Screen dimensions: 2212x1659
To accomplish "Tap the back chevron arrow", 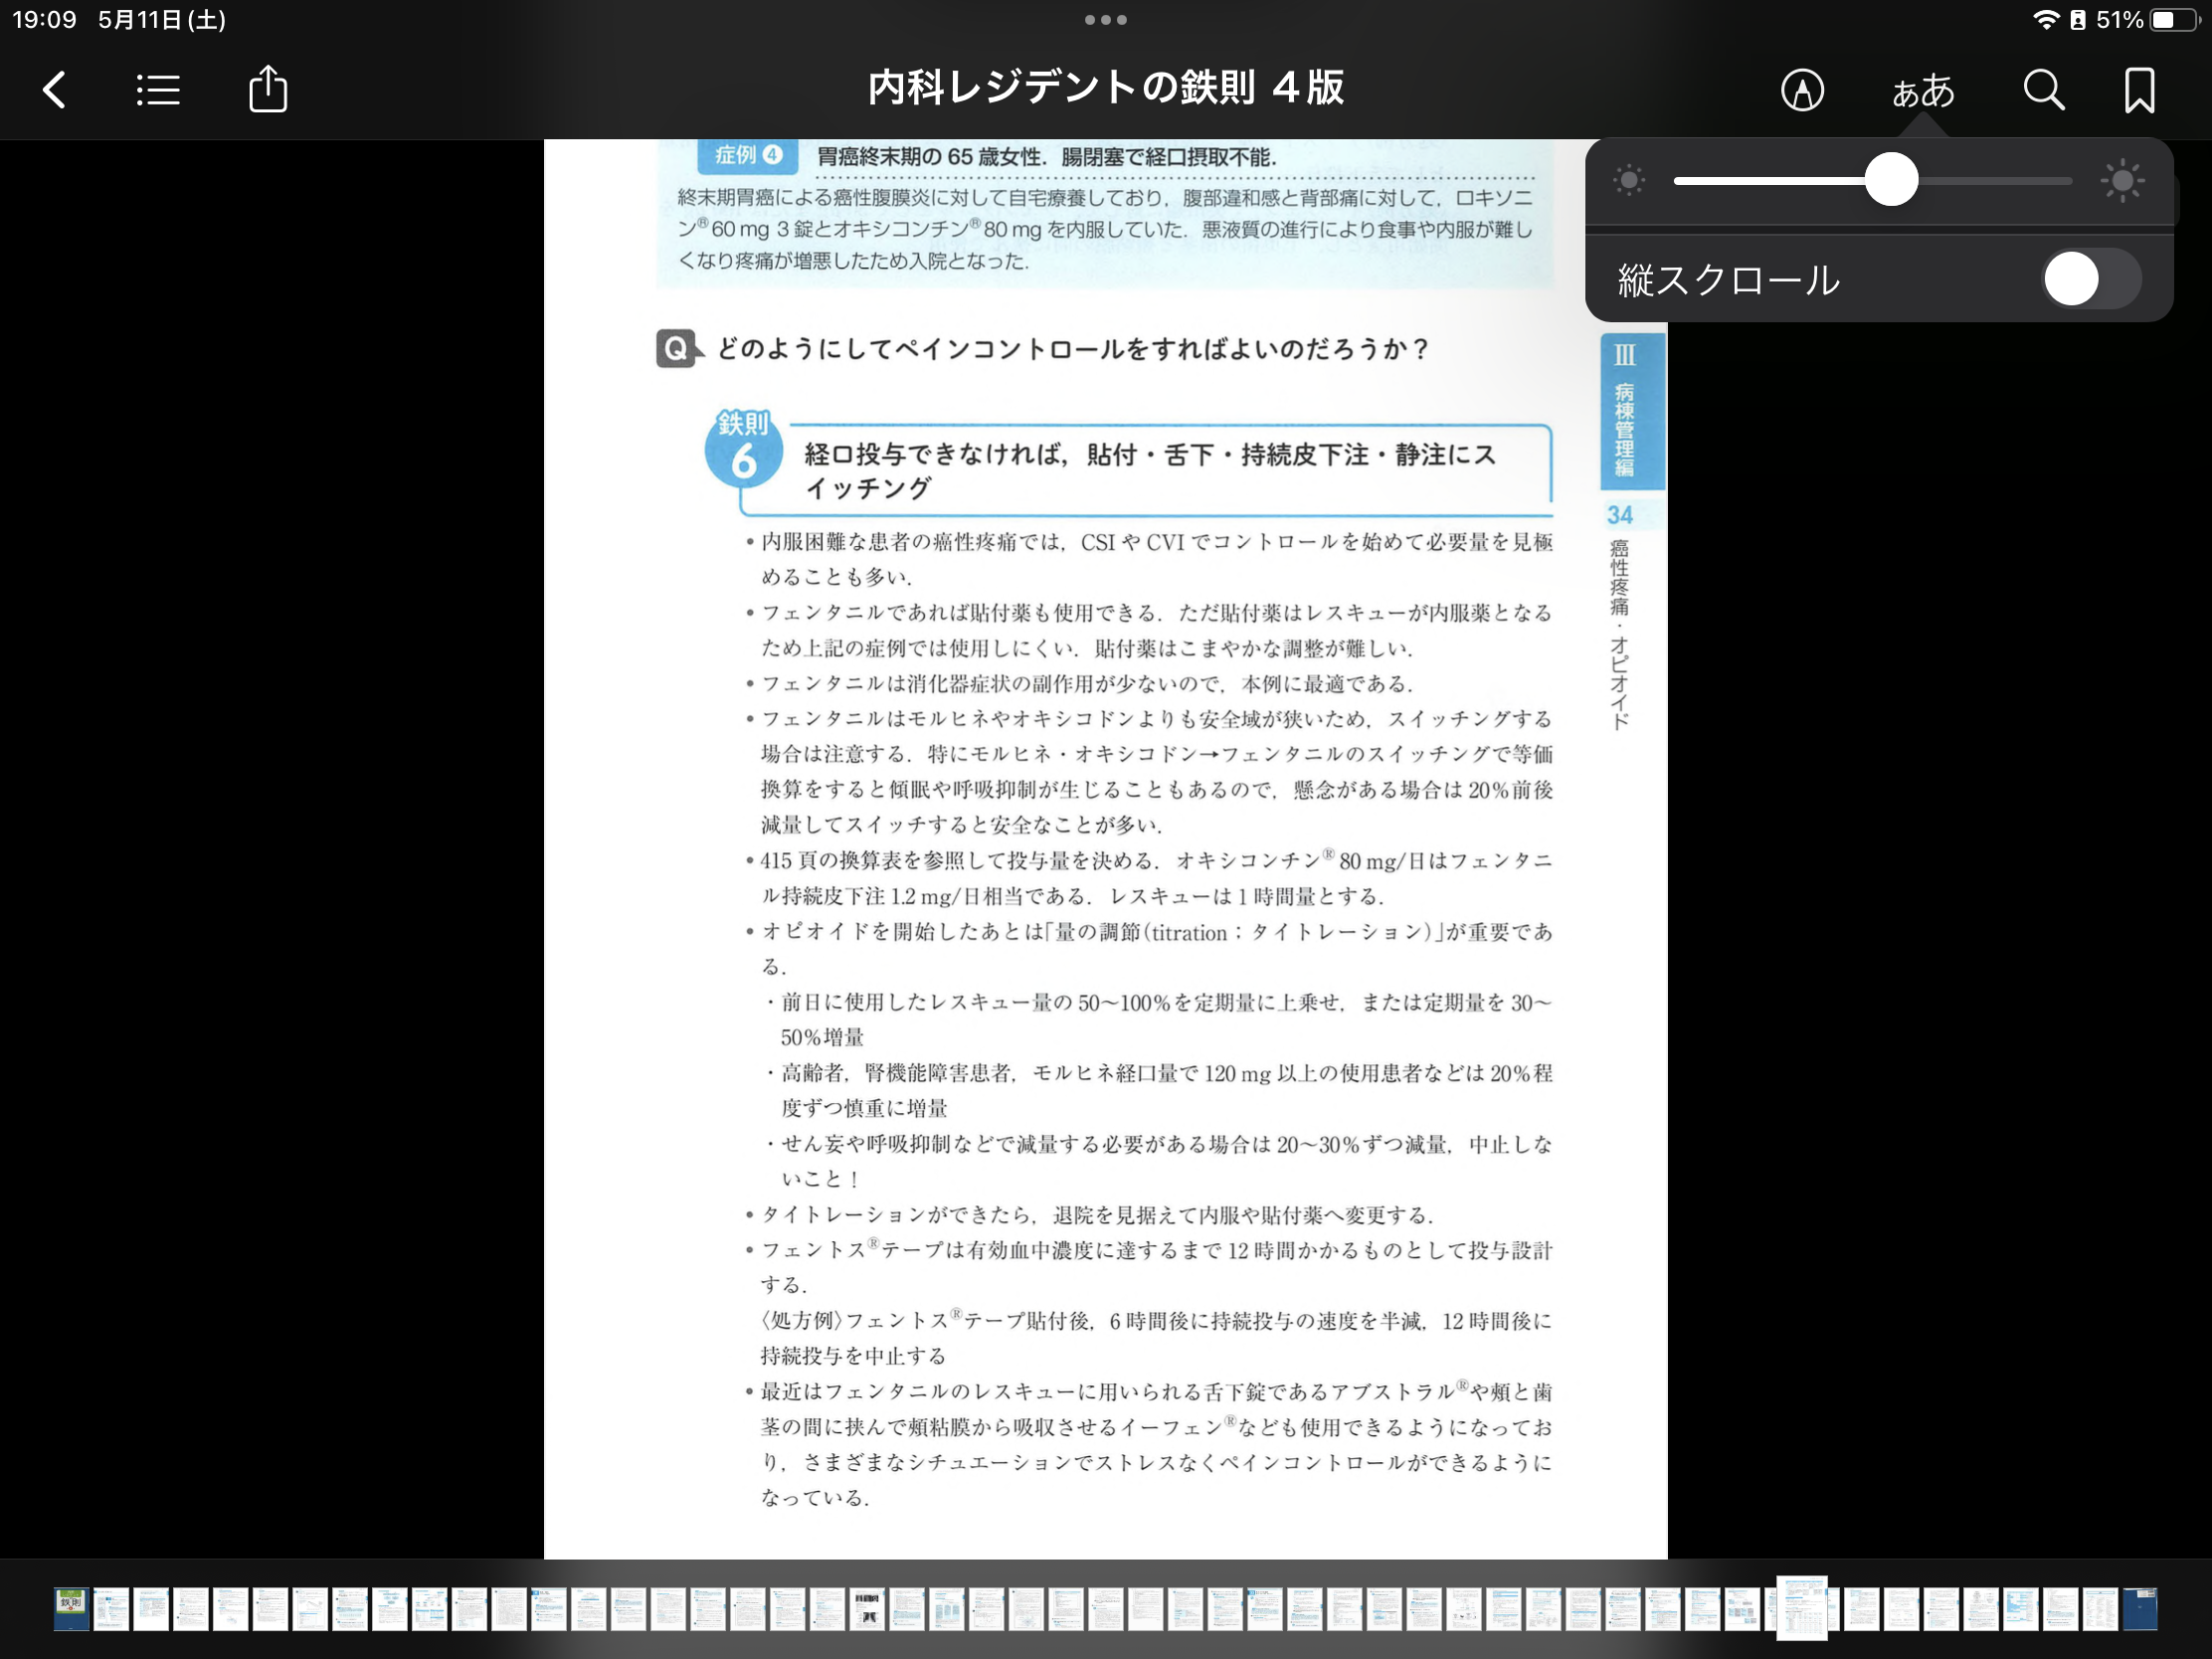I will 55,90.
